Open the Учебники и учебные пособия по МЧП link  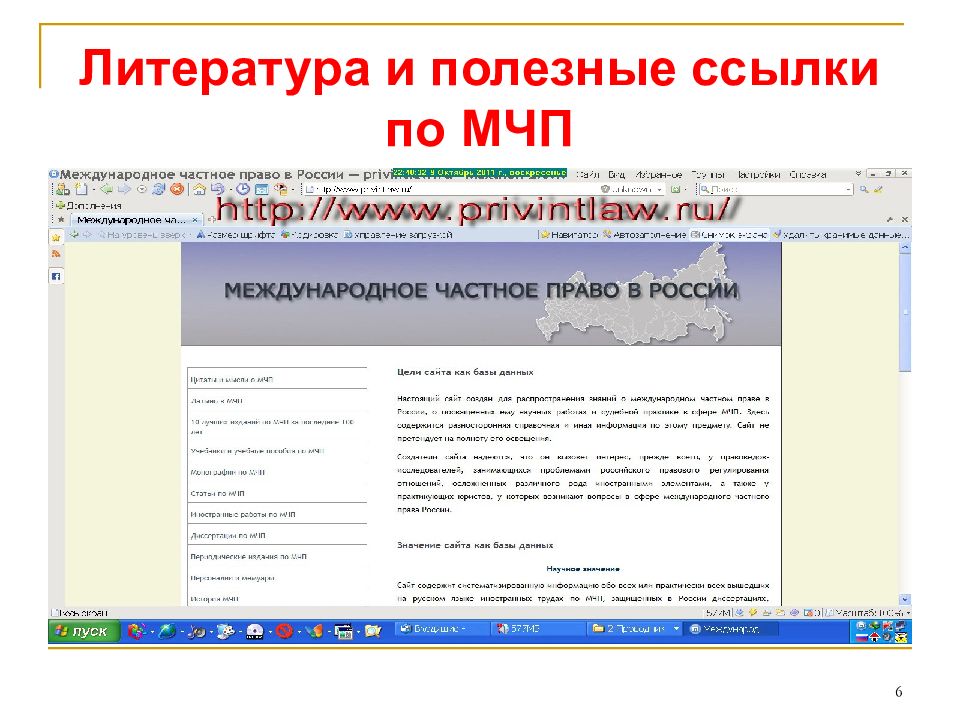coord(257,451)
